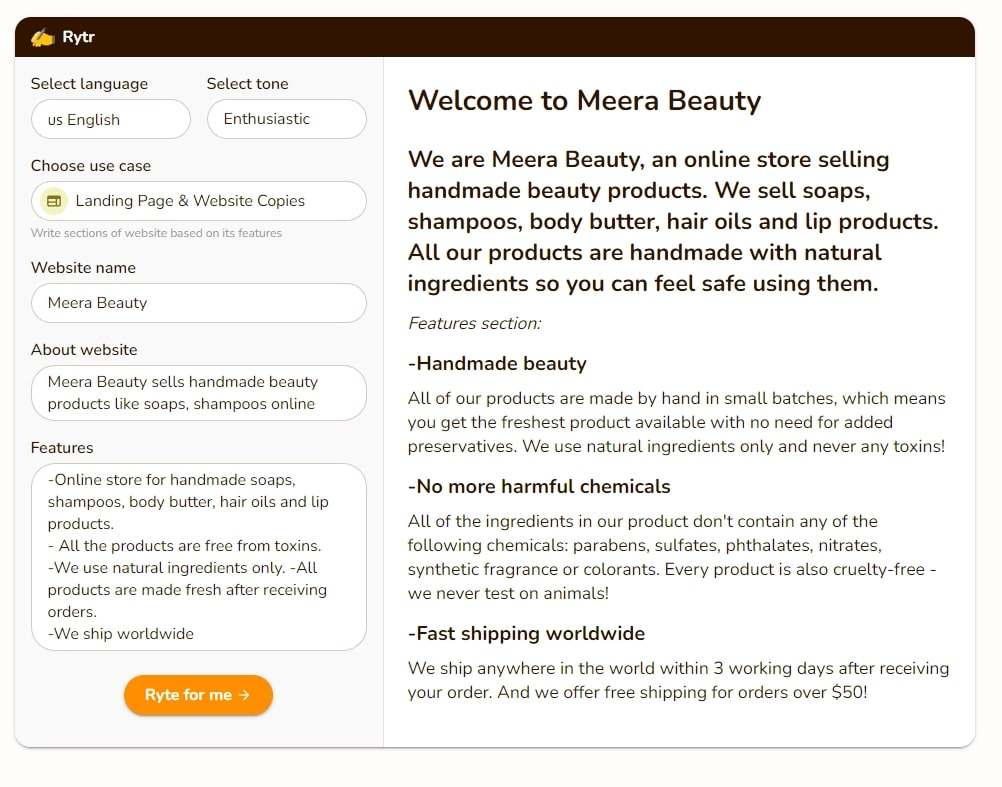
Task: Click the -Handmade beauty subheading
Action: [497, 363]
